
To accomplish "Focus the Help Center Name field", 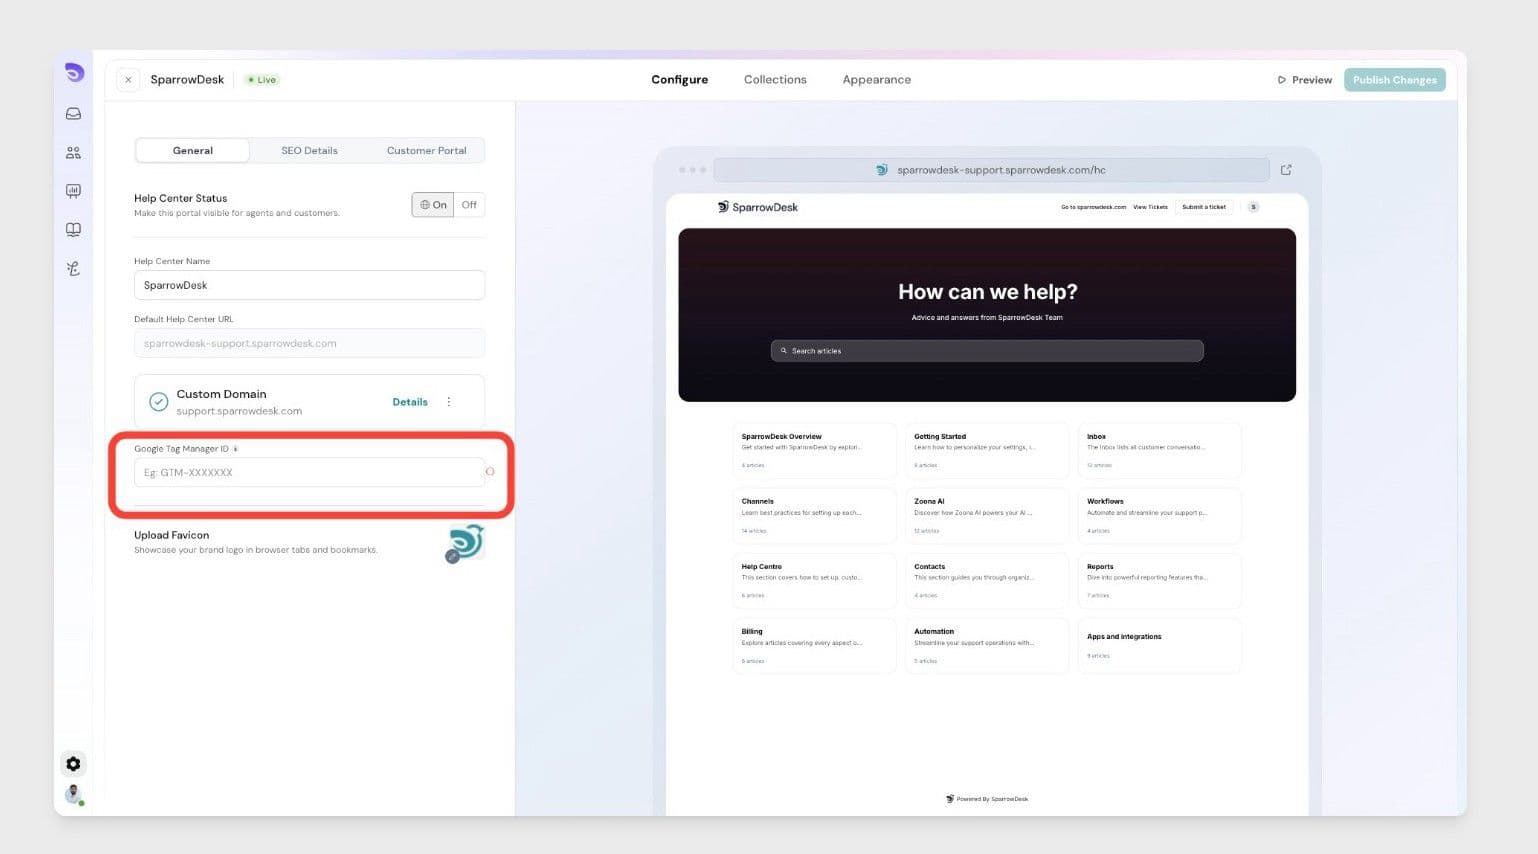I will click(309, 285).
